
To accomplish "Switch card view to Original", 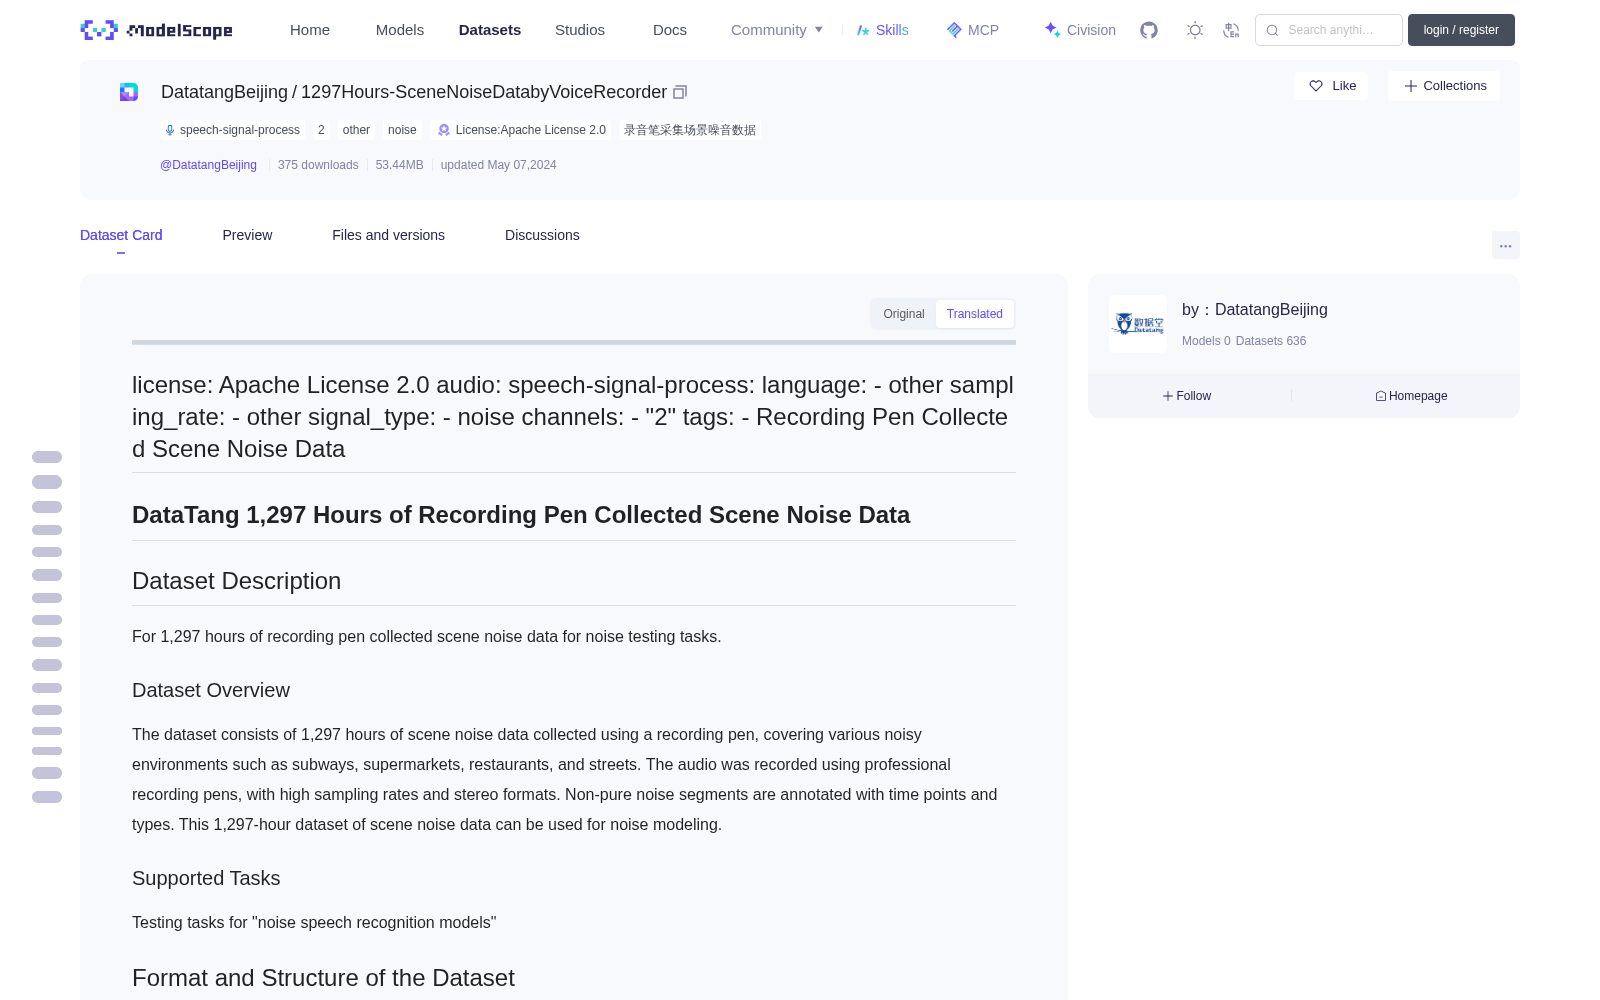I will [904, 314].
